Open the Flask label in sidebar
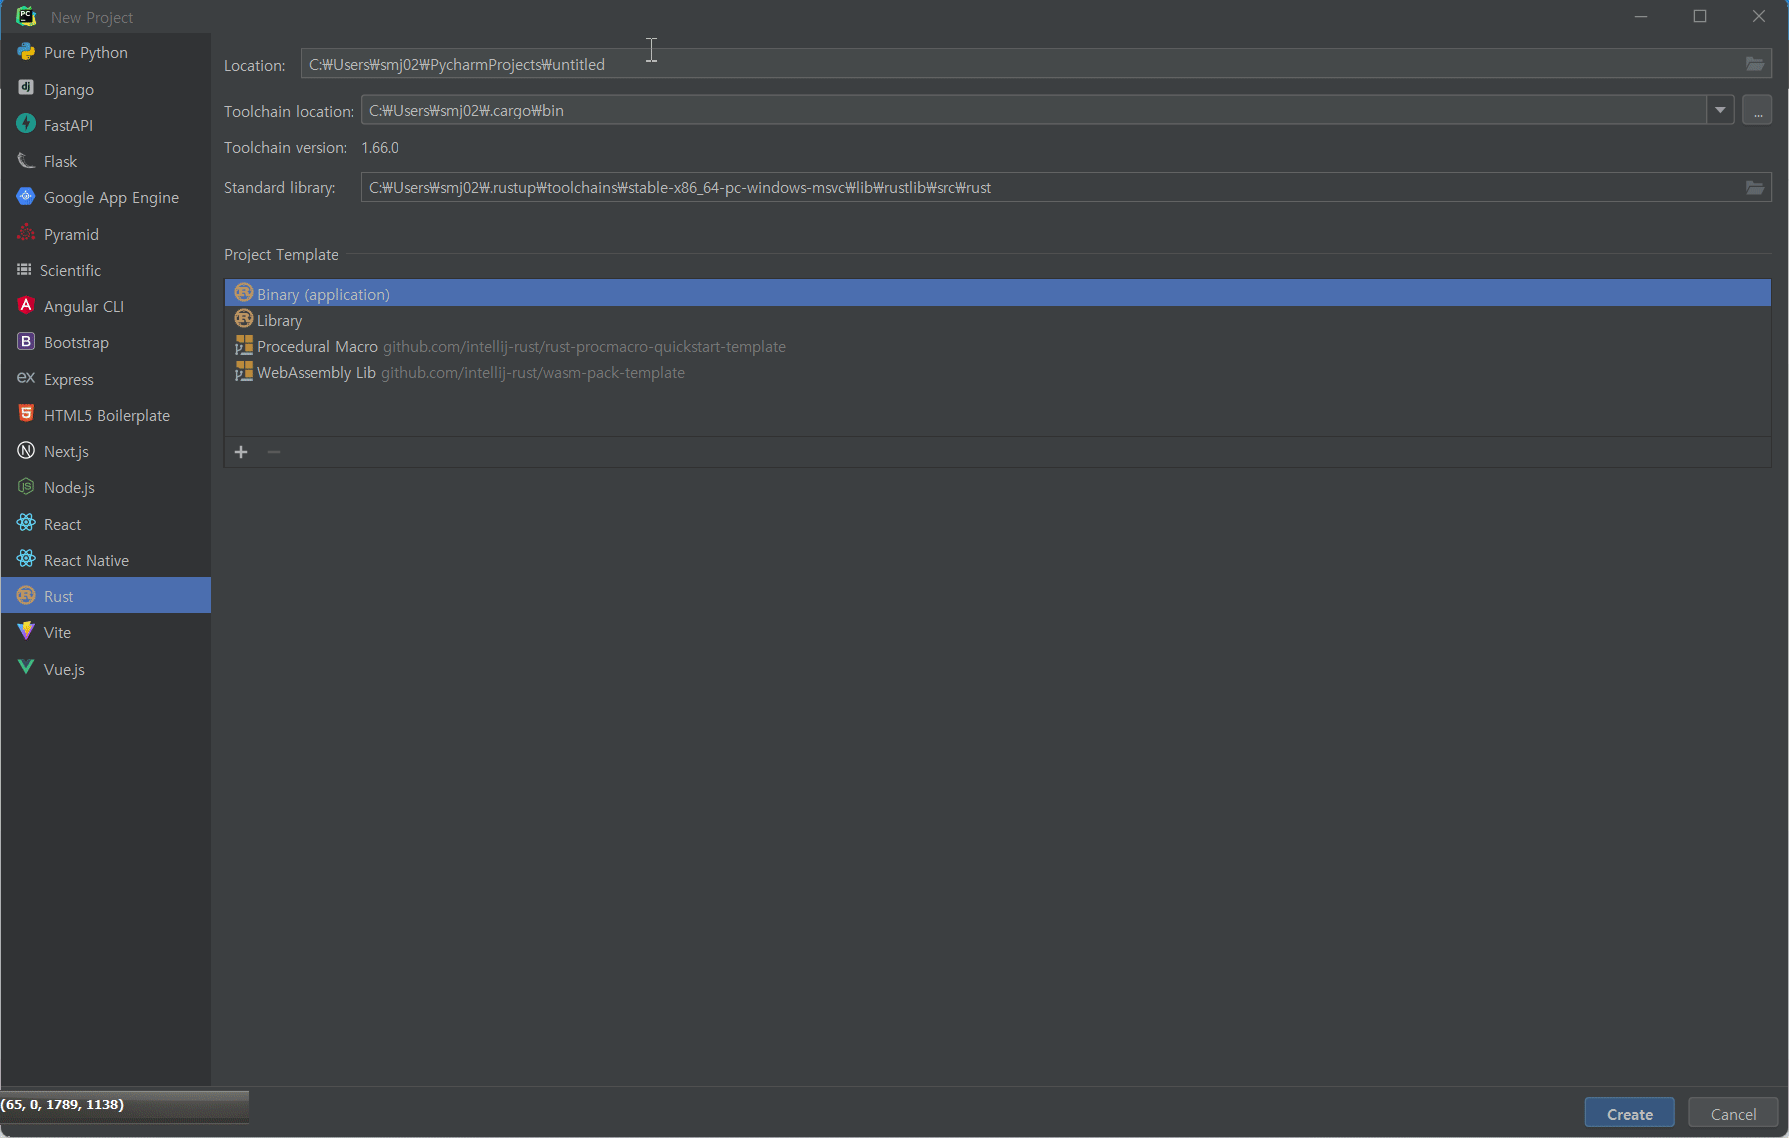Image resolution: width=1789 pixels, height=1138 pixels. 60,161
